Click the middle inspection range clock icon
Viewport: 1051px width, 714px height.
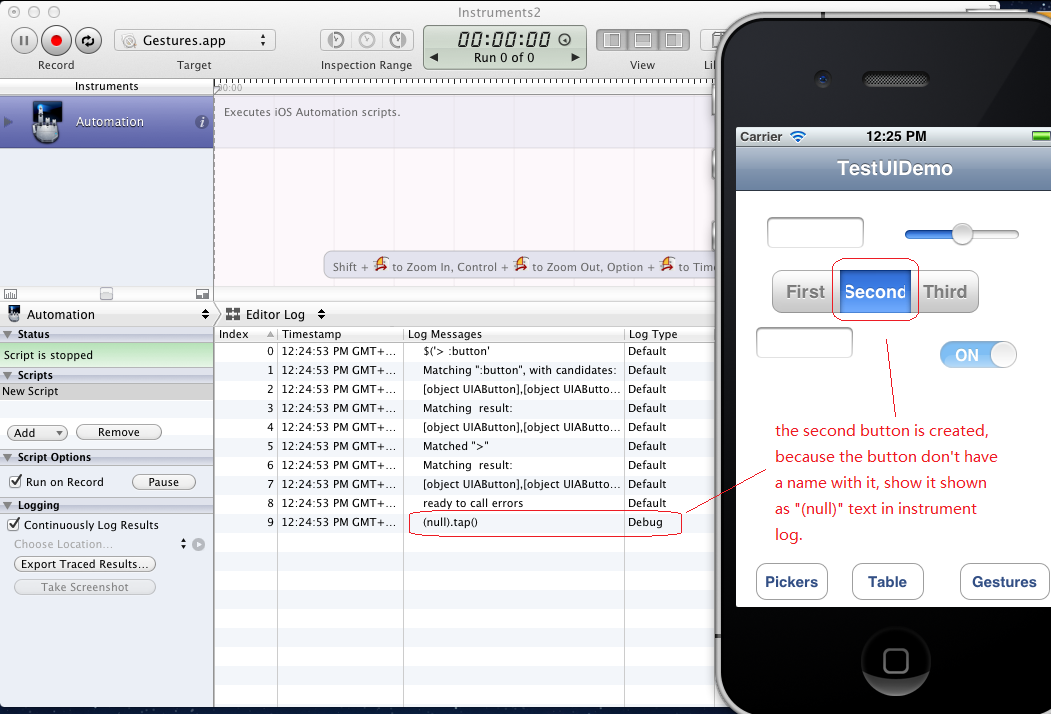point(367,40)
